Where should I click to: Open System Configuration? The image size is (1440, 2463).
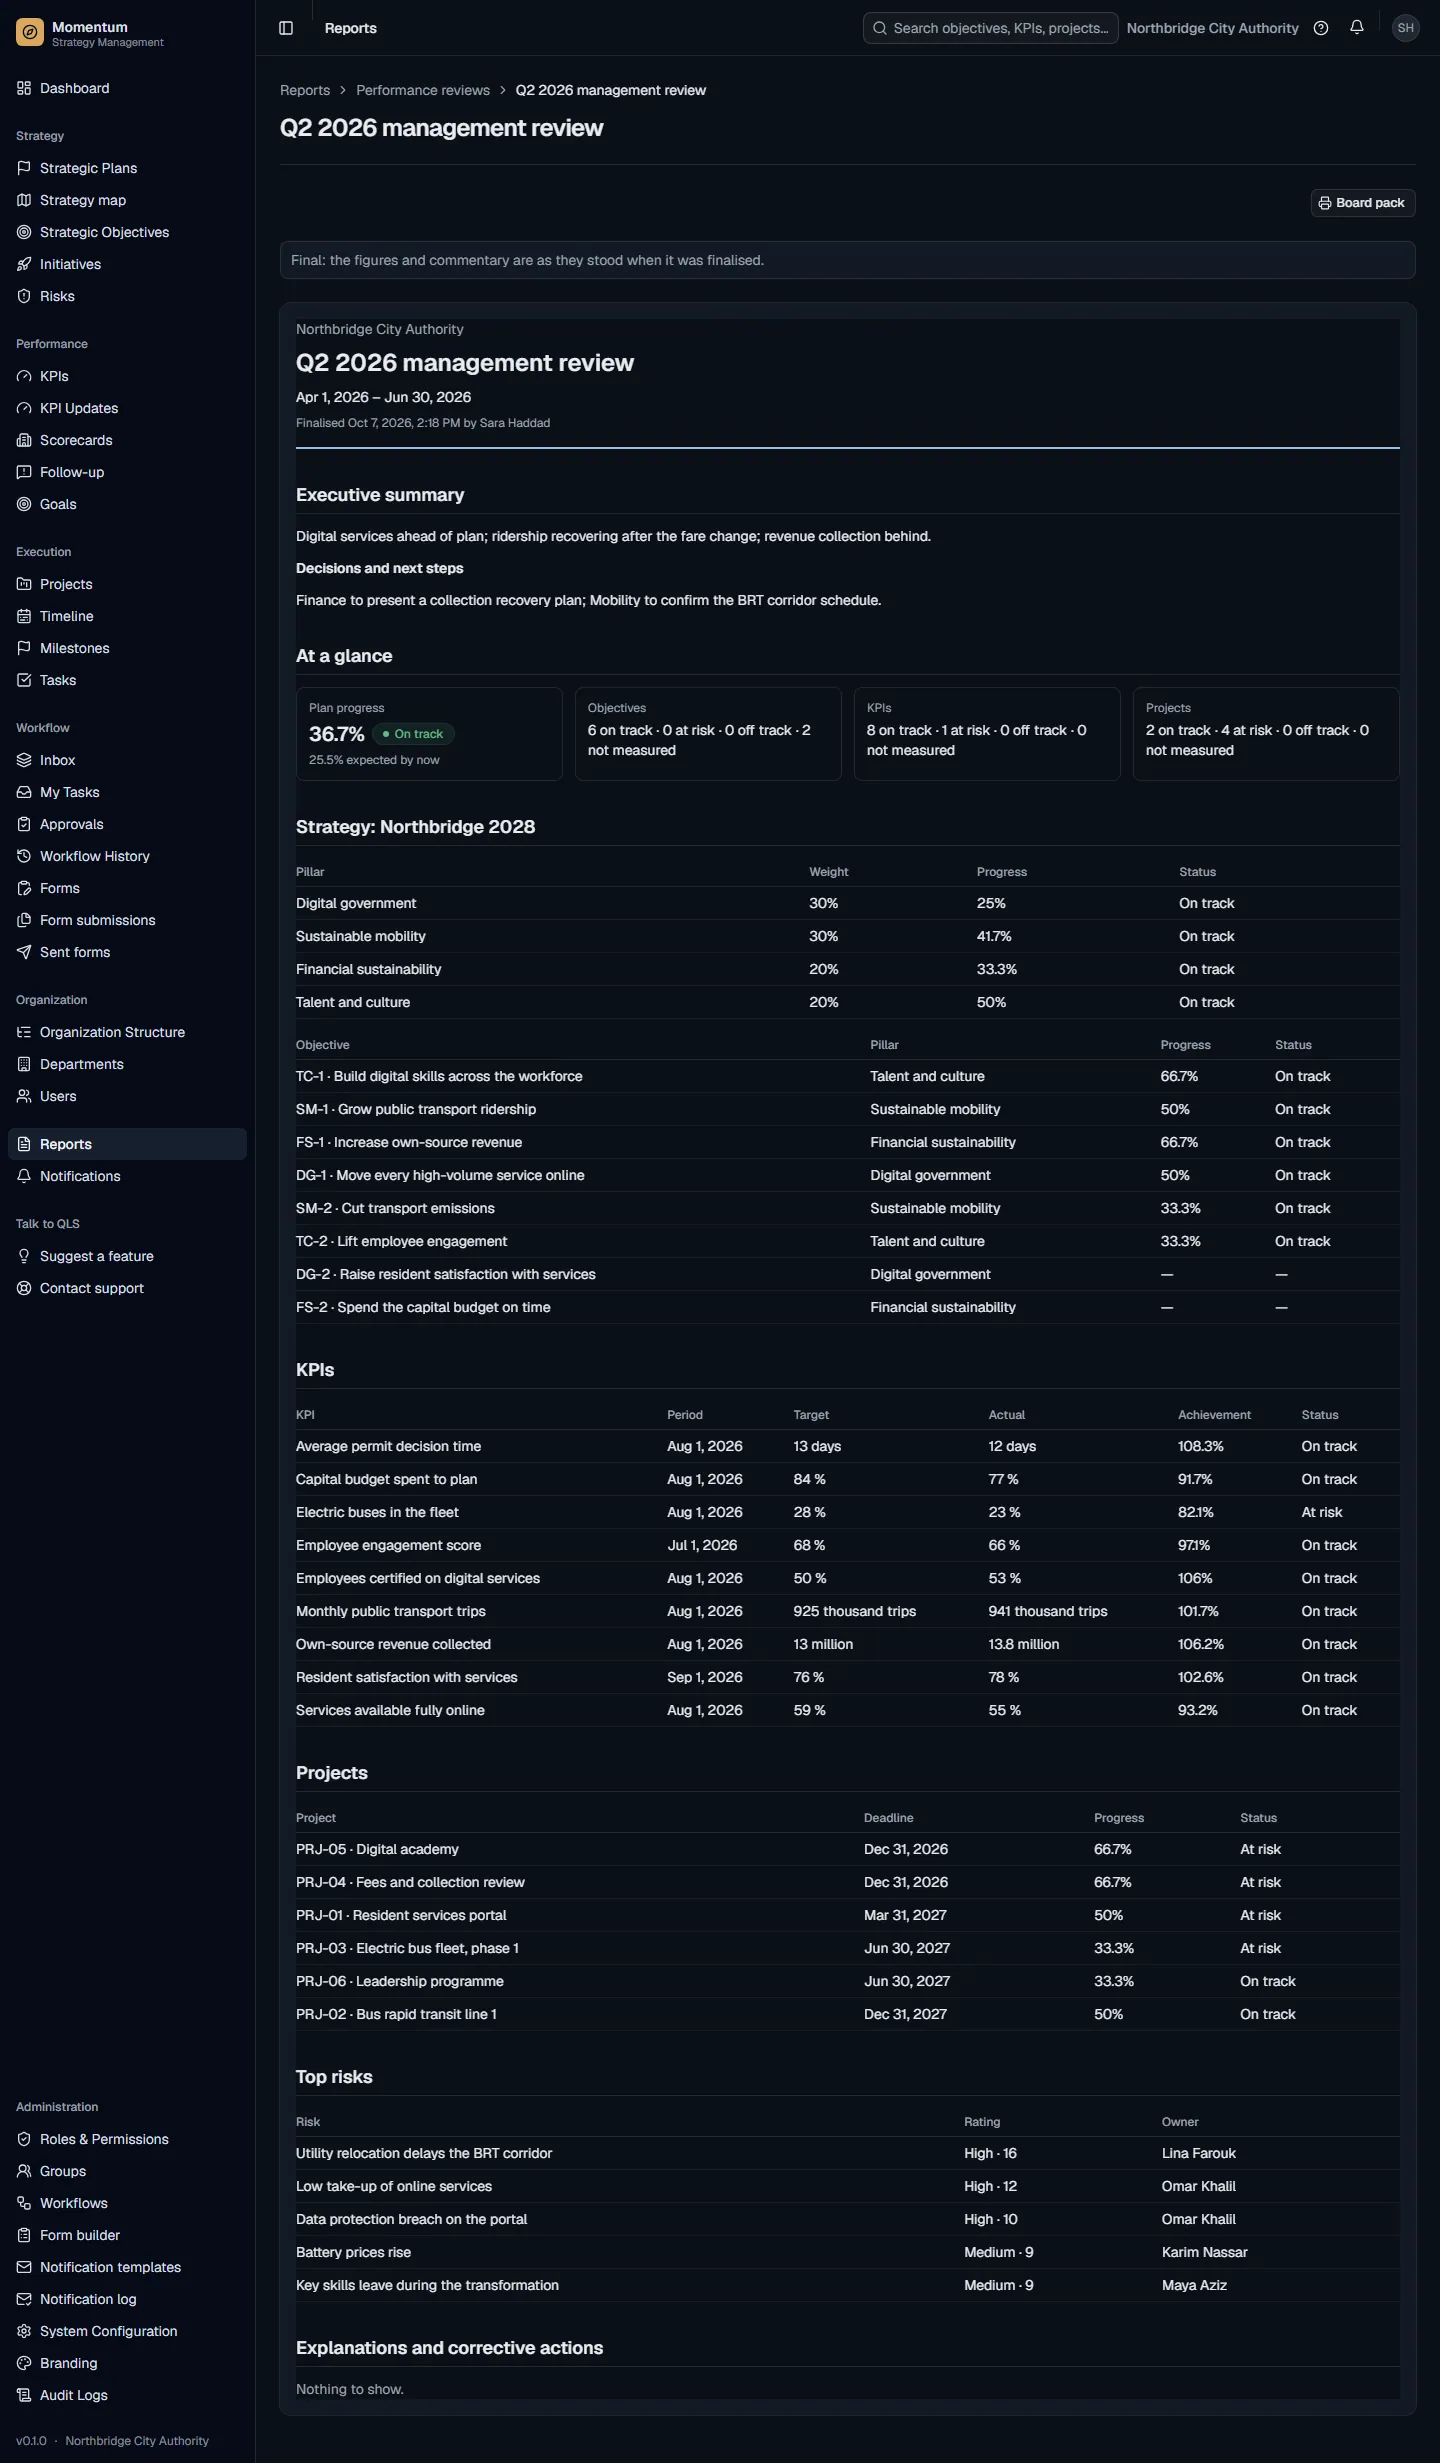point(127,2331)
